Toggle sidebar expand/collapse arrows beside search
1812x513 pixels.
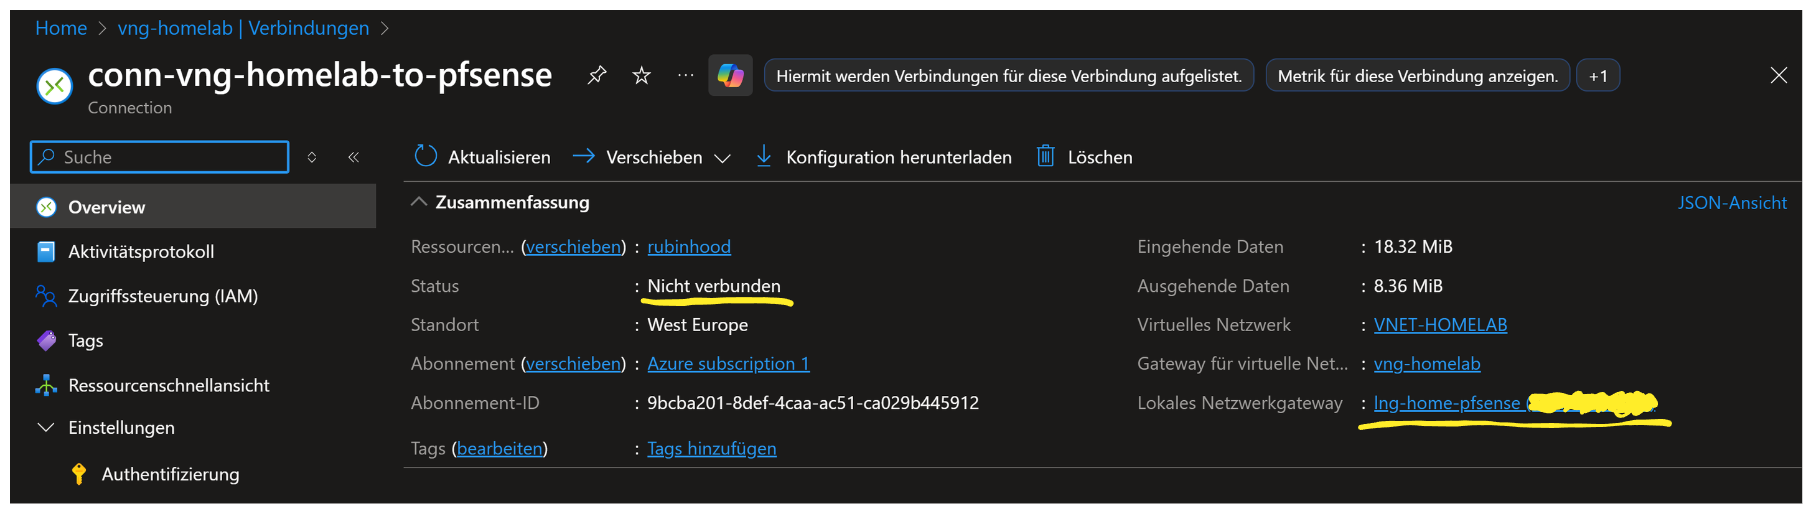312,157
